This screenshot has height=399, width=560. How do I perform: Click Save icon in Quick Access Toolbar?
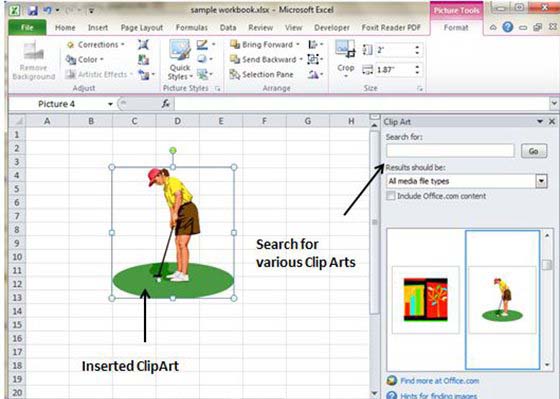32,10
